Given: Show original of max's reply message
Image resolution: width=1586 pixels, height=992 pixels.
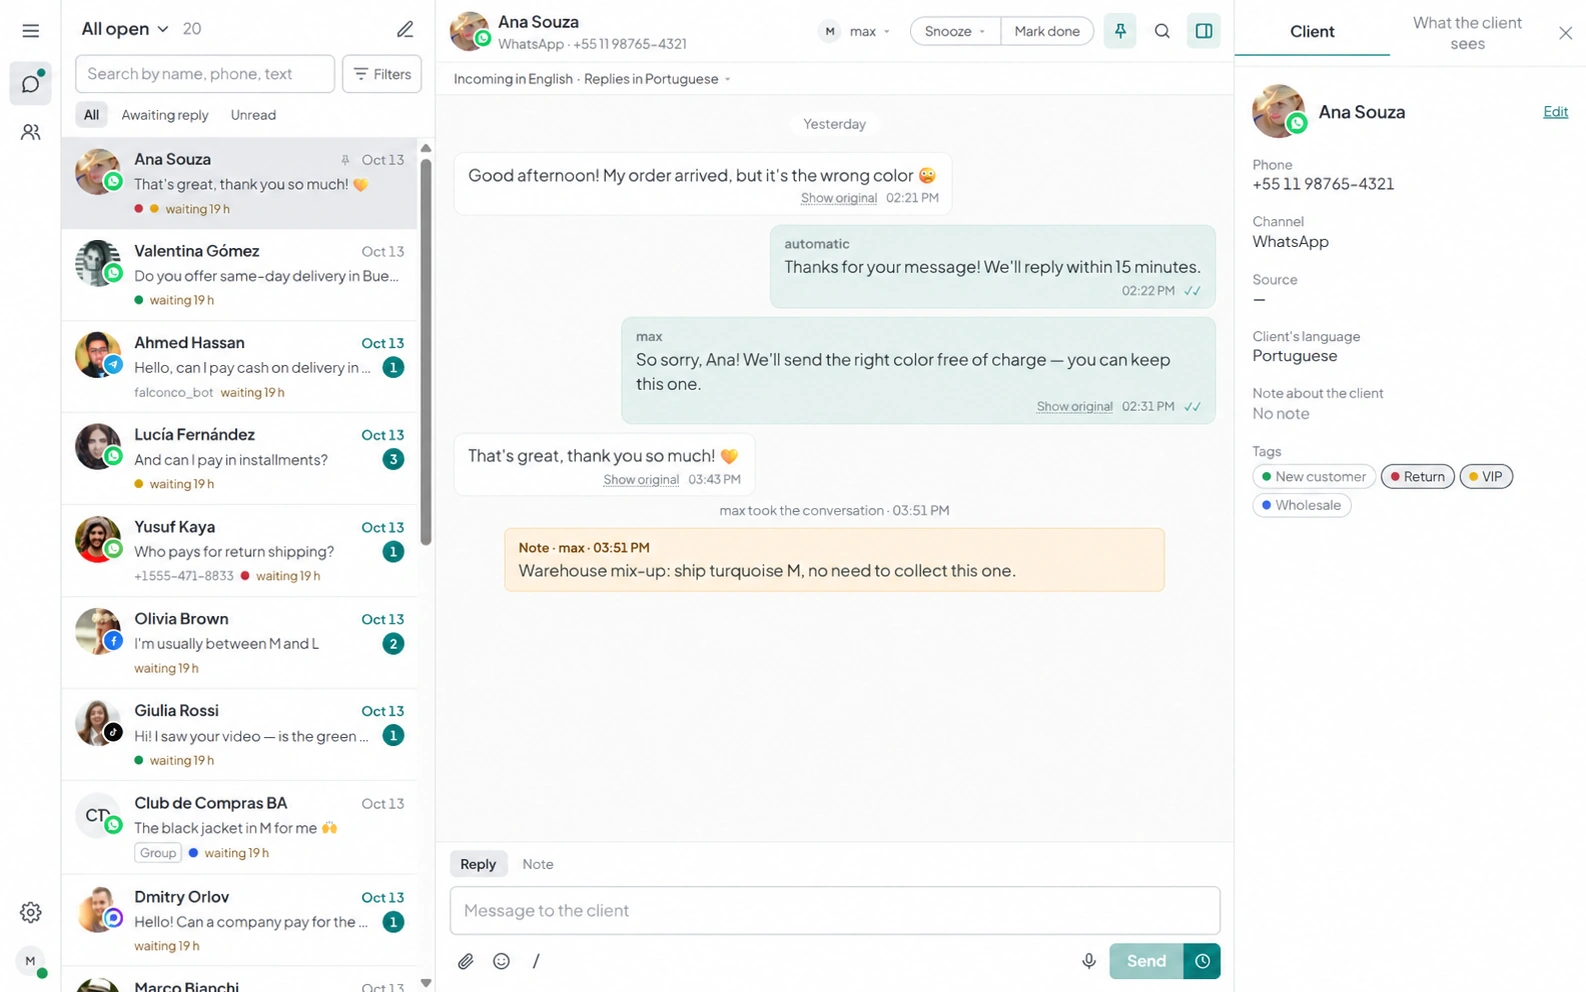Looking at the screenshot, I should point(1074,406).
